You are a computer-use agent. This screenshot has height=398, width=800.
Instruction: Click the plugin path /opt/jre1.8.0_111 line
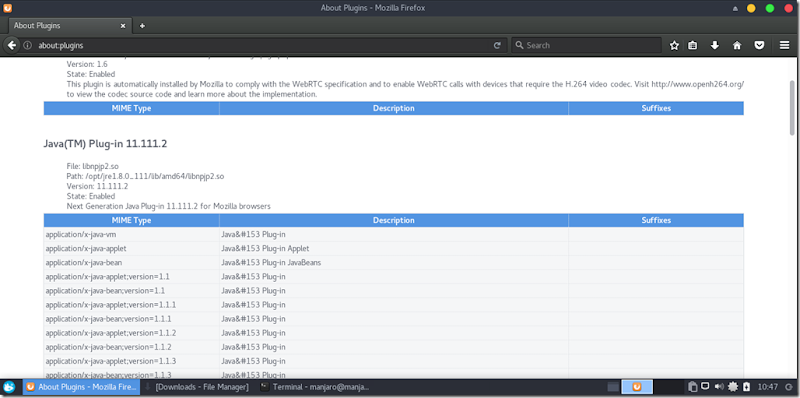(145, 176)
